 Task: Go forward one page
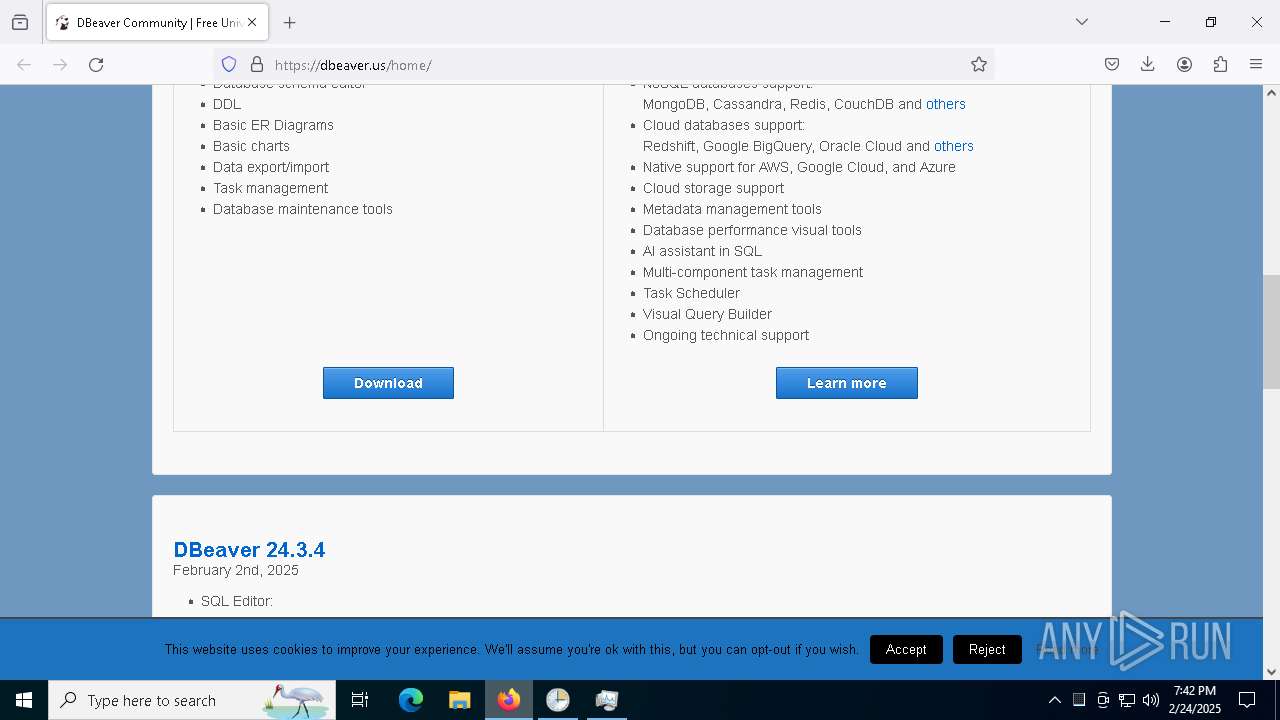pos(60,65)
